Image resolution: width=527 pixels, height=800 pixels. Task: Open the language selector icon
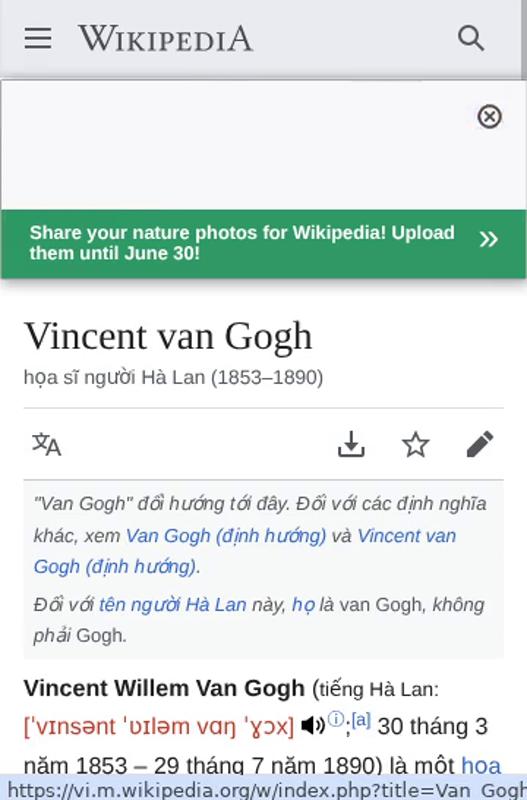tap(46, 444)
